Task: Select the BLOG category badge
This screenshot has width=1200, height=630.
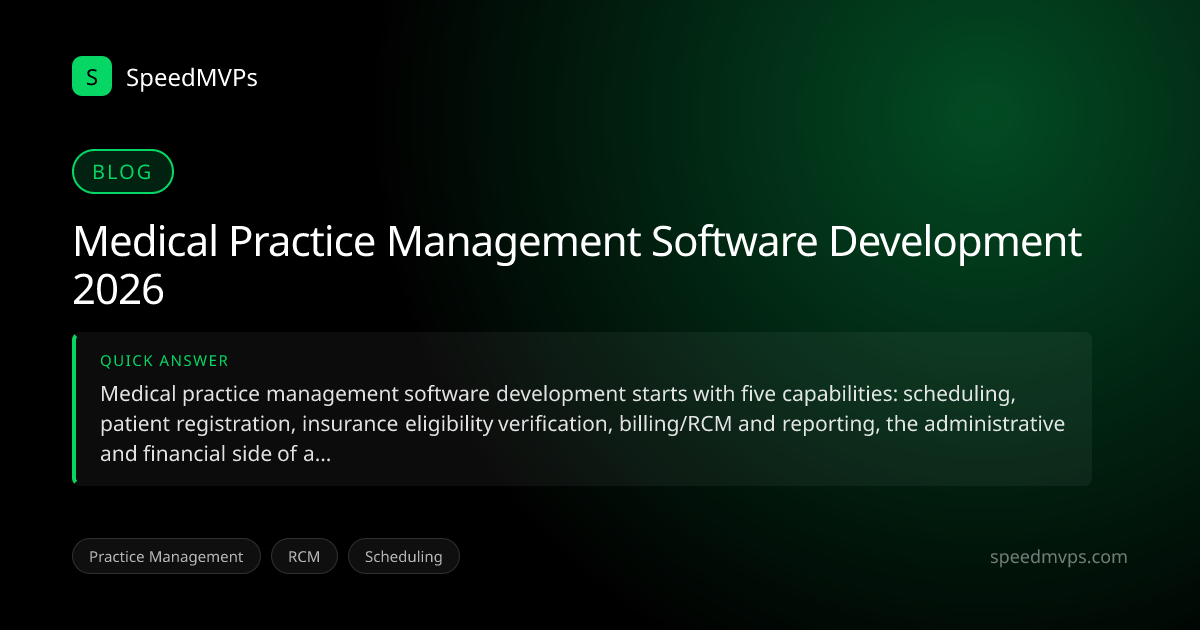Action: click(123, 171)
